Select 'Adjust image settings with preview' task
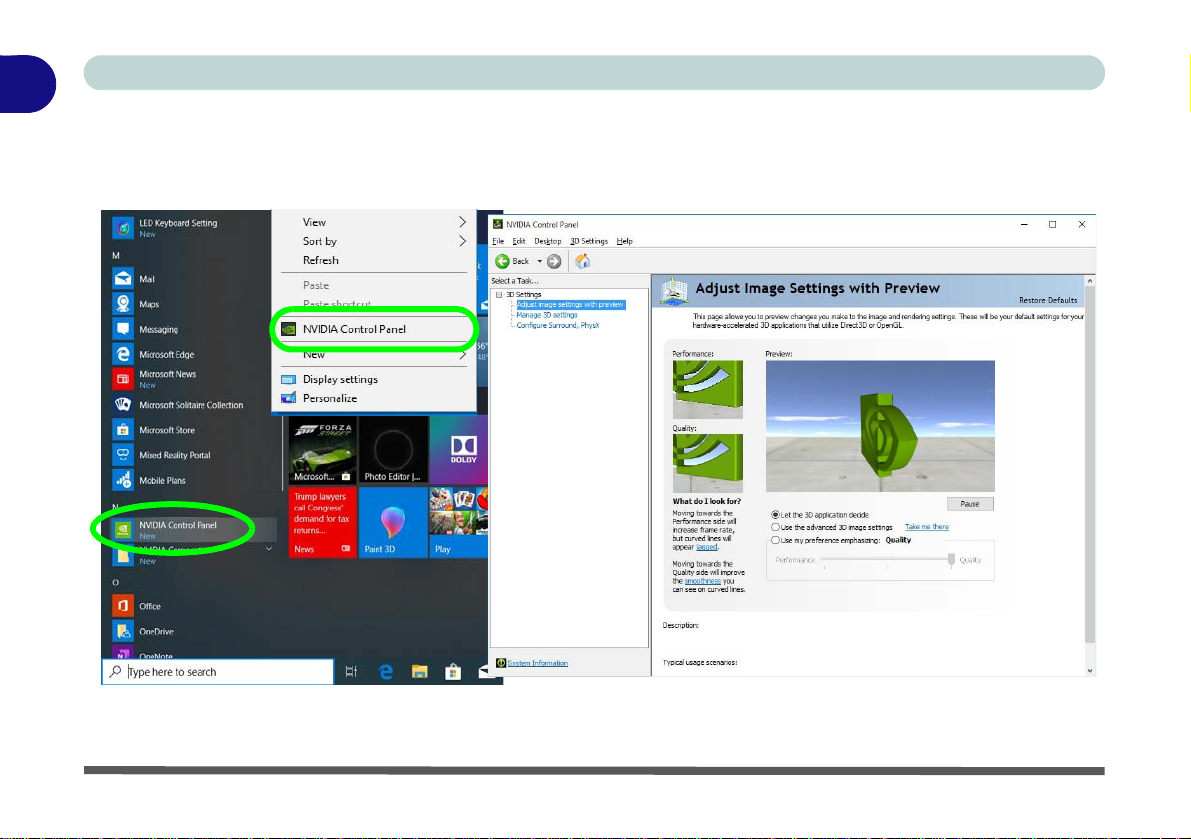Viewport: 1191px width, 839px height. (570, 304)
